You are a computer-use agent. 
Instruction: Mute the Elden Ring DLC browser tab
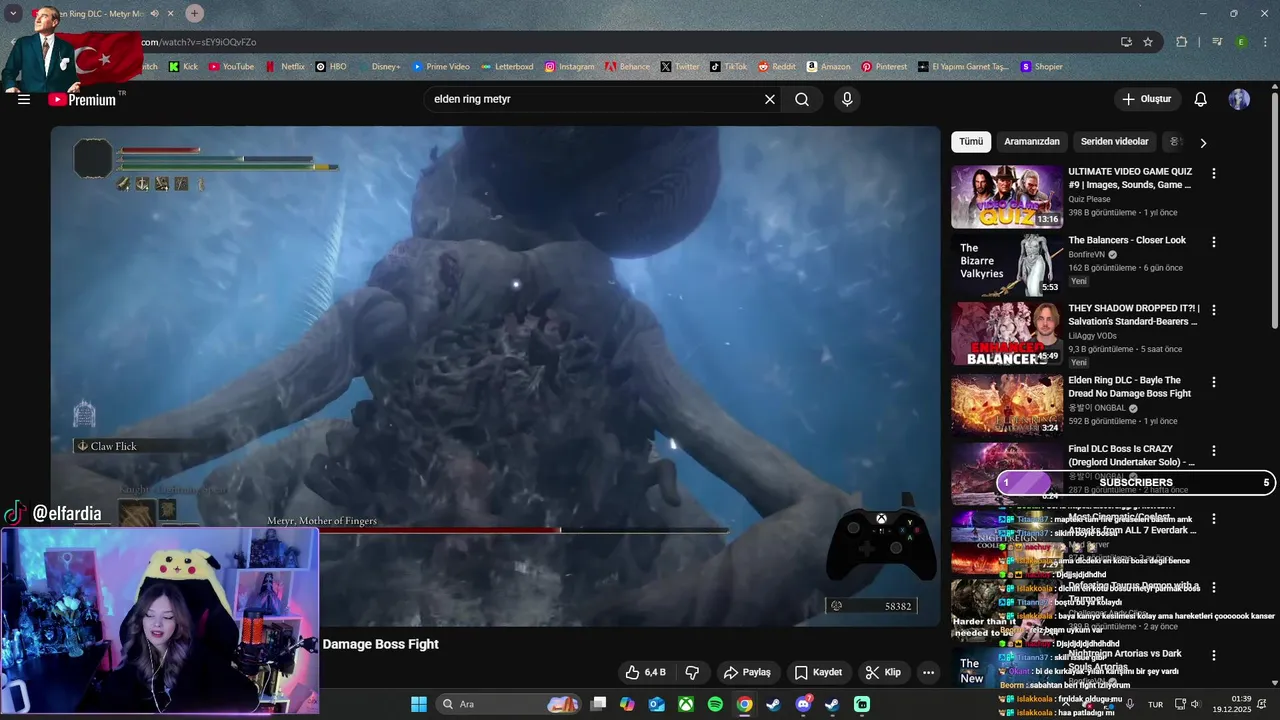coord(155,14)
